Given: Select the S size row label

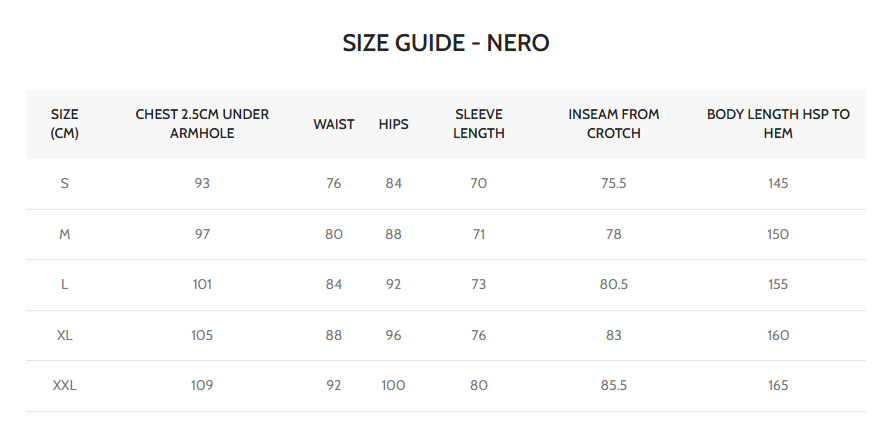Looking at the screenshot, I should tap(65, 184).
